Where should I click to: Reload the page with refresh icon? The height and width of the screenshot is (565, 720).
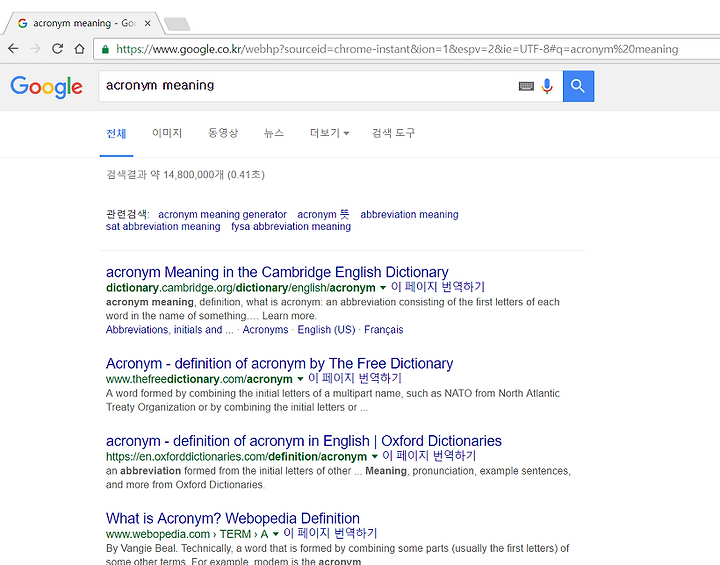pos(57,49)
